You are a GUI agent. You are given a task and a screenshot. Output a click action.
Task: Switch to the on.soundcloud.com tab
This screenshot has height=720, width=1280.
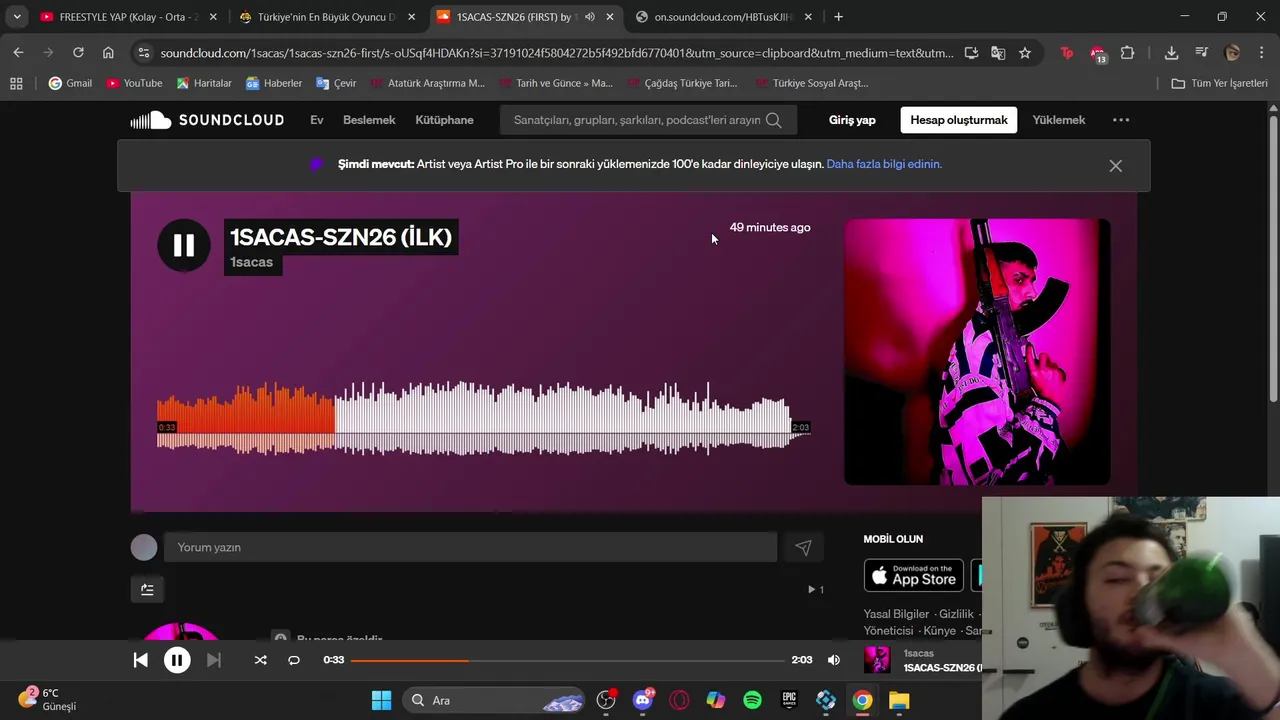click(725, 17)
